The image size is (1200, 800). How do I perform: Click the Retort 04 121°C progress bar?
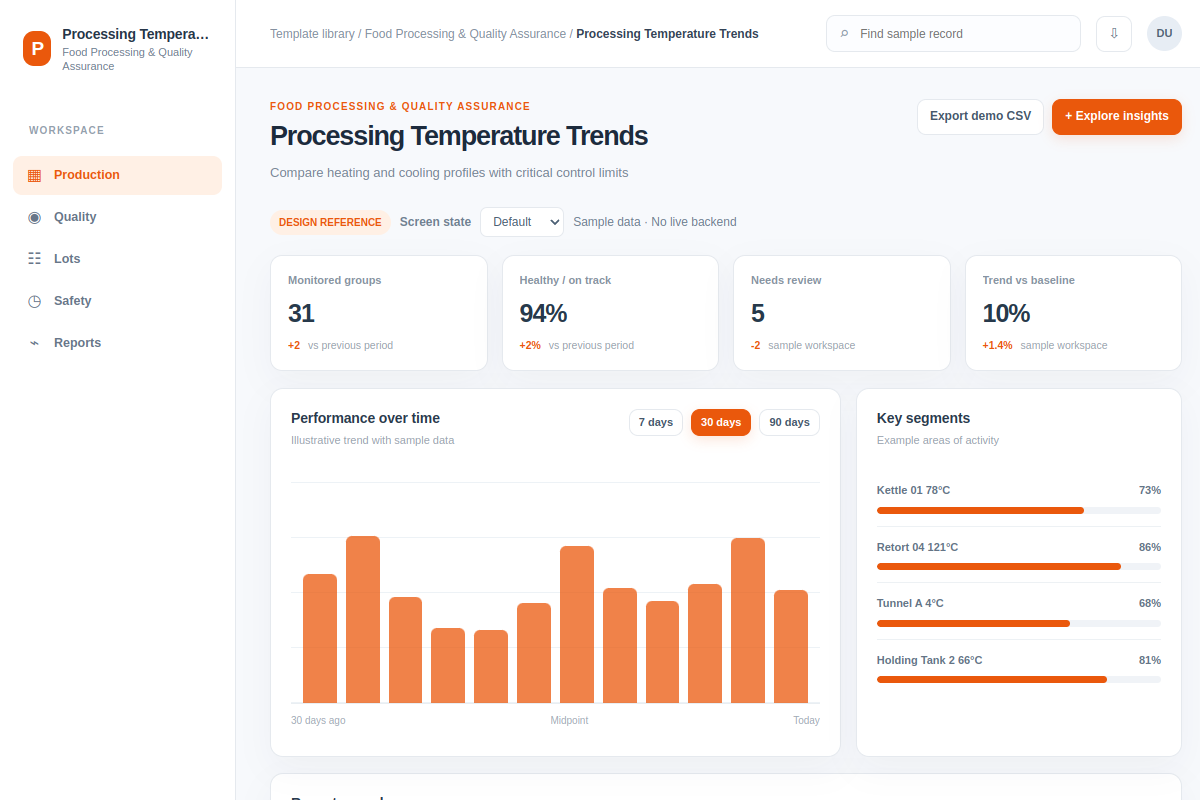point(1019,566)
